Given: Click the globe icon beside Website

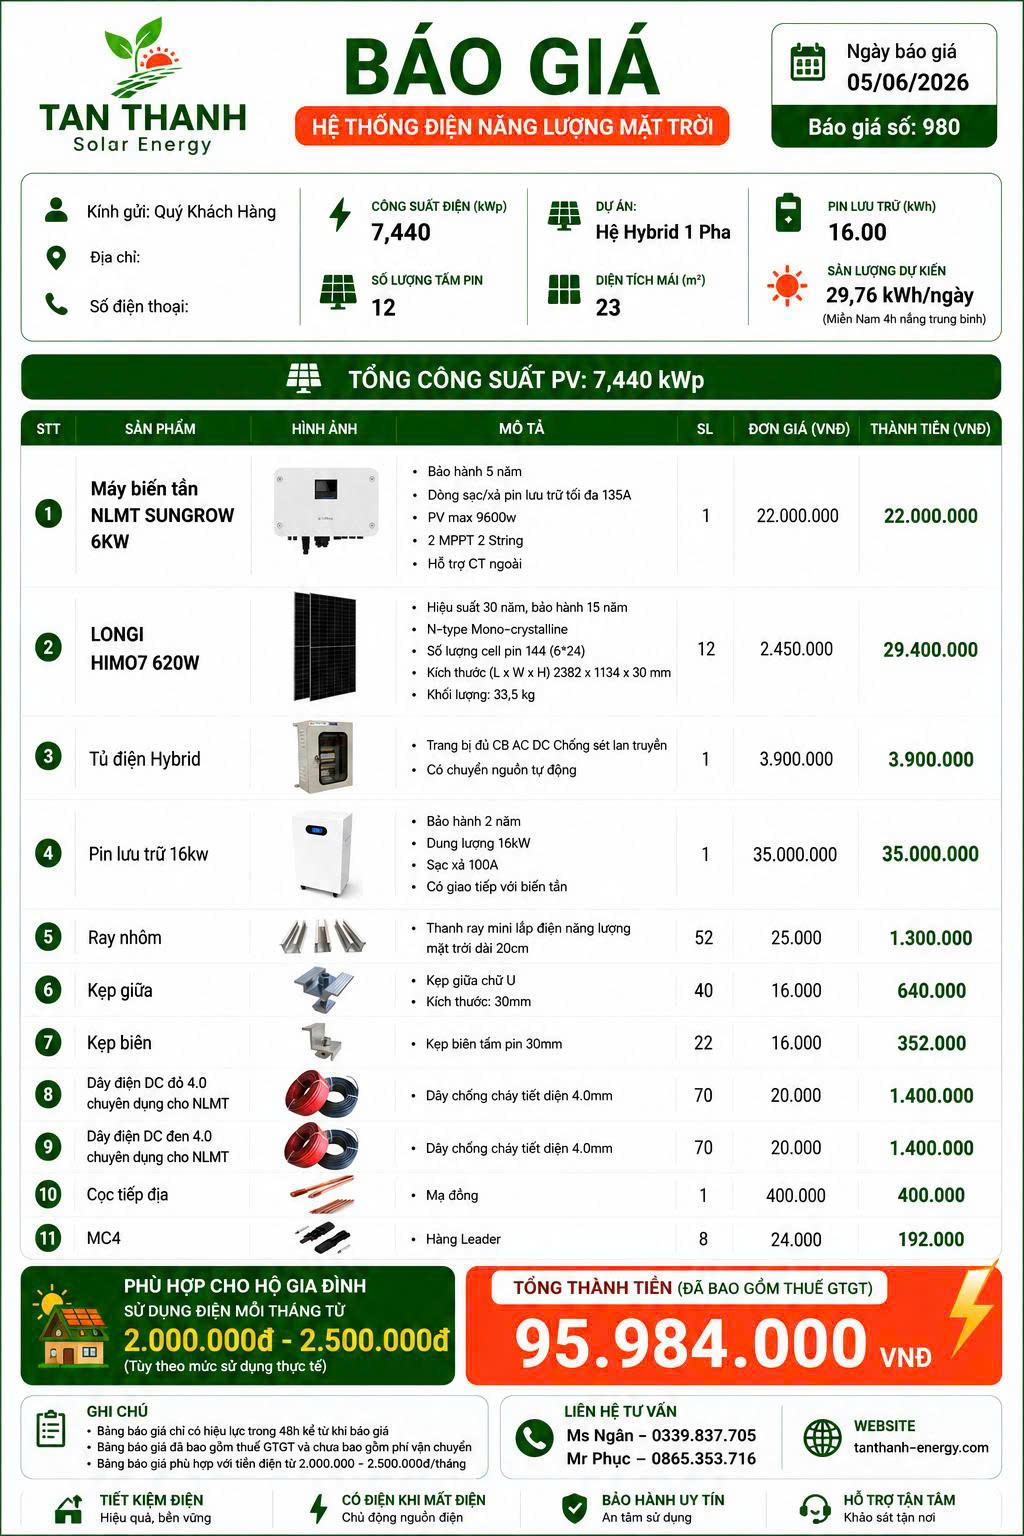Looking at the screenshot, I should [823, 1437].
